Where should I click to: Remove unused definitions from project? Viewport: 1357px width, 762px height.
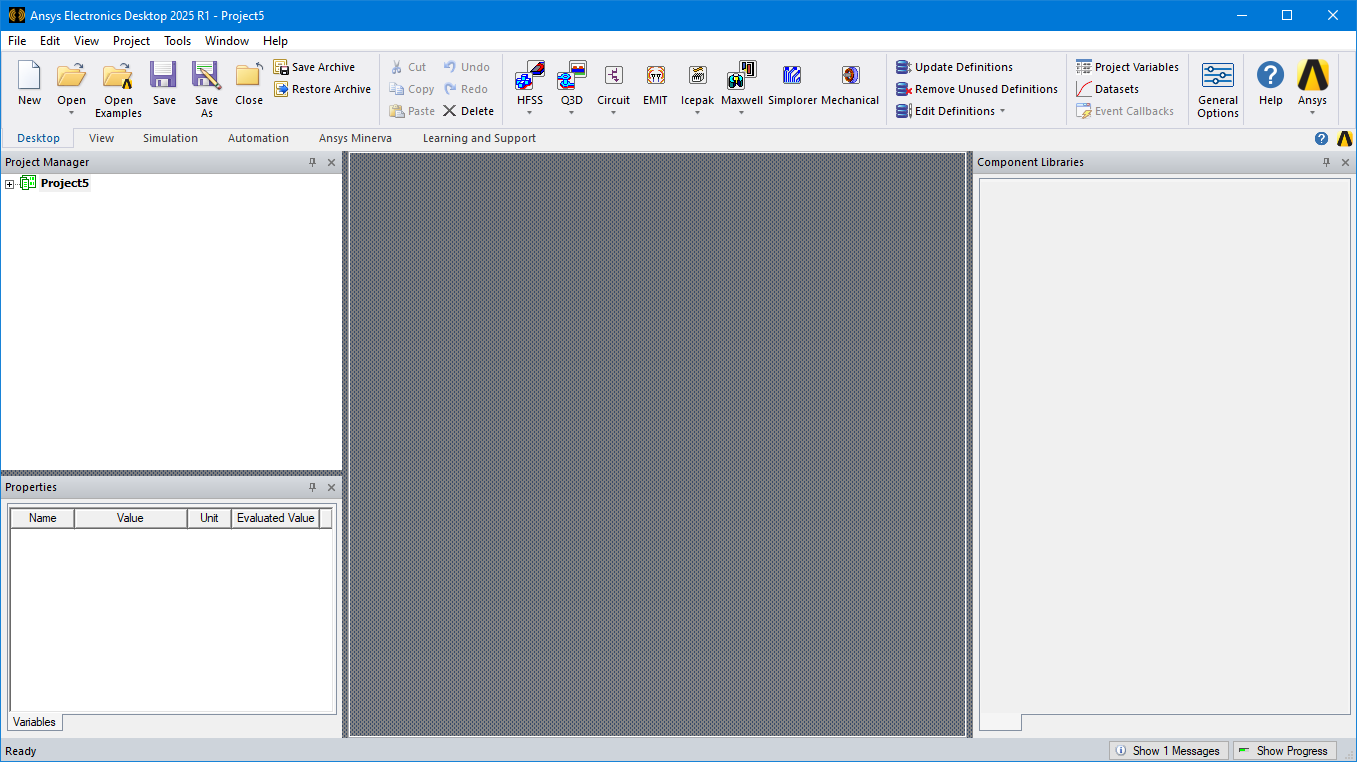[x=977, y=88]
